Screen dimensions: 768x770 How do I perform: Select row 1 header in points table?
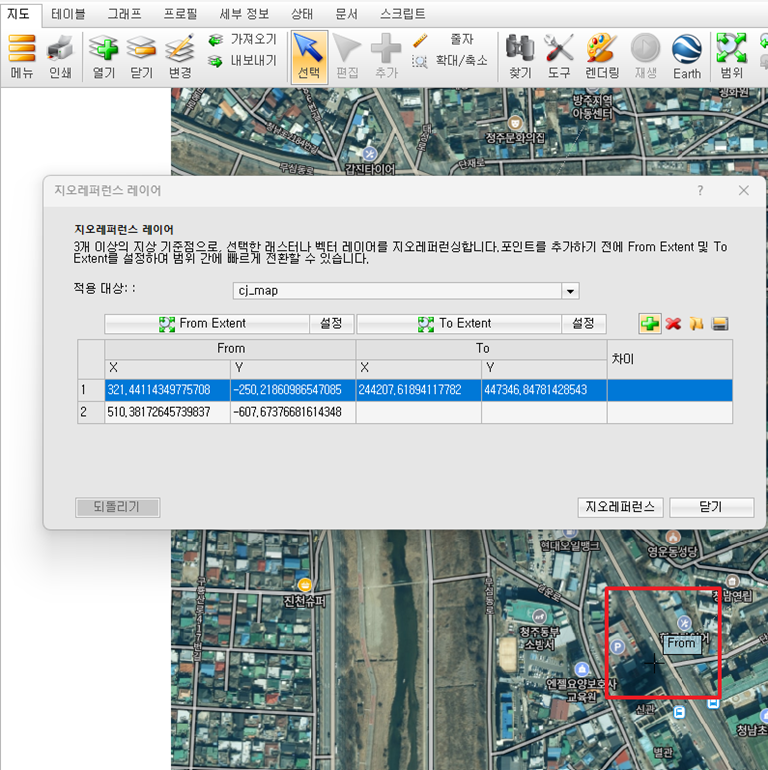click(x=91, y=390)
